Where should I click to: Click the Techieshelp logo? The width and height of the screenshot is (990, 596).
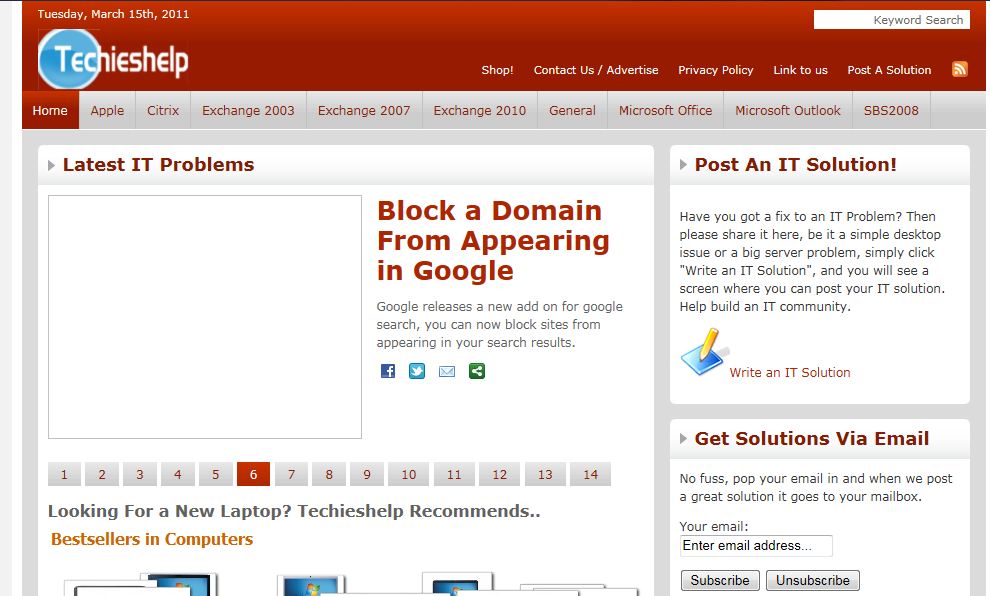pos(114,59)
